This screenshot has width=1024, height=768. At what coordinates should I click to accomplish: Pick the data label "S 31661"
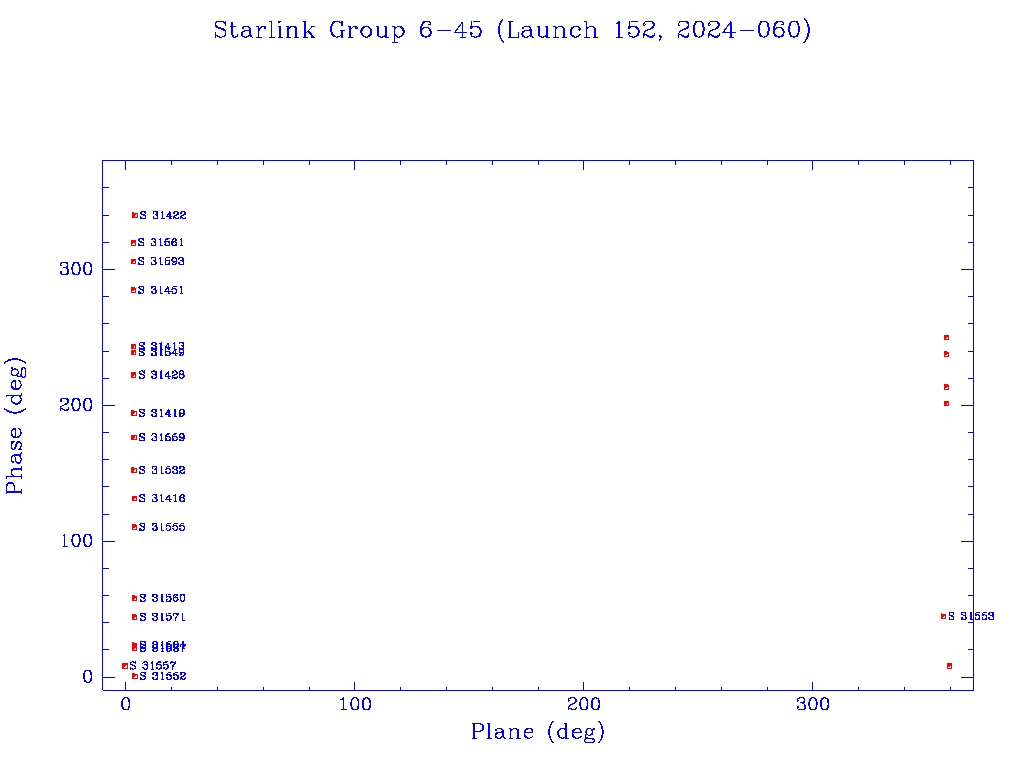tap(161, 243)
